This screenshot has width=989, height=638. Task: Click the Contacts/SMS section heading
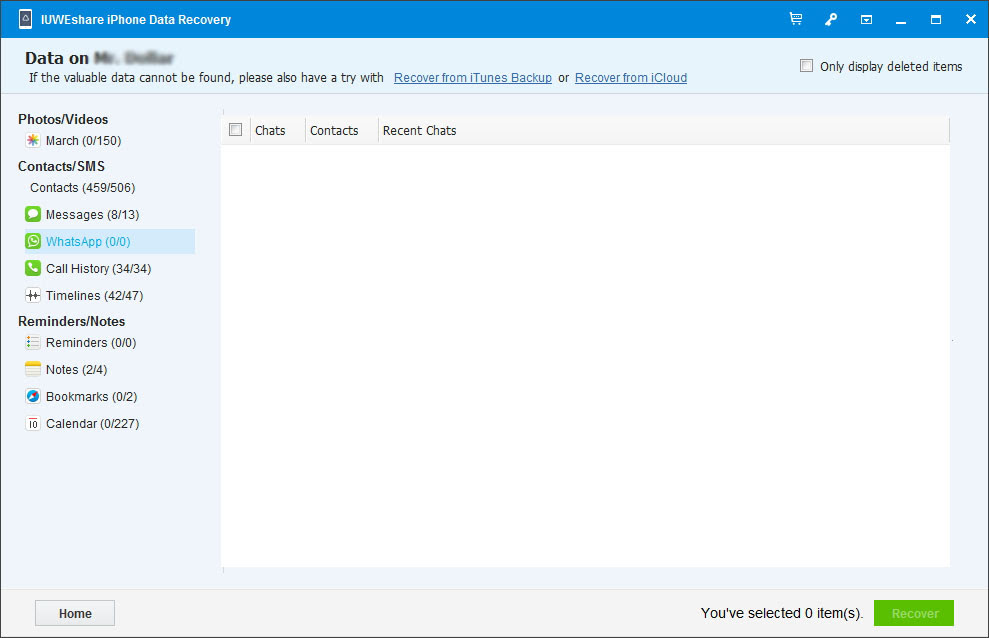61,166
